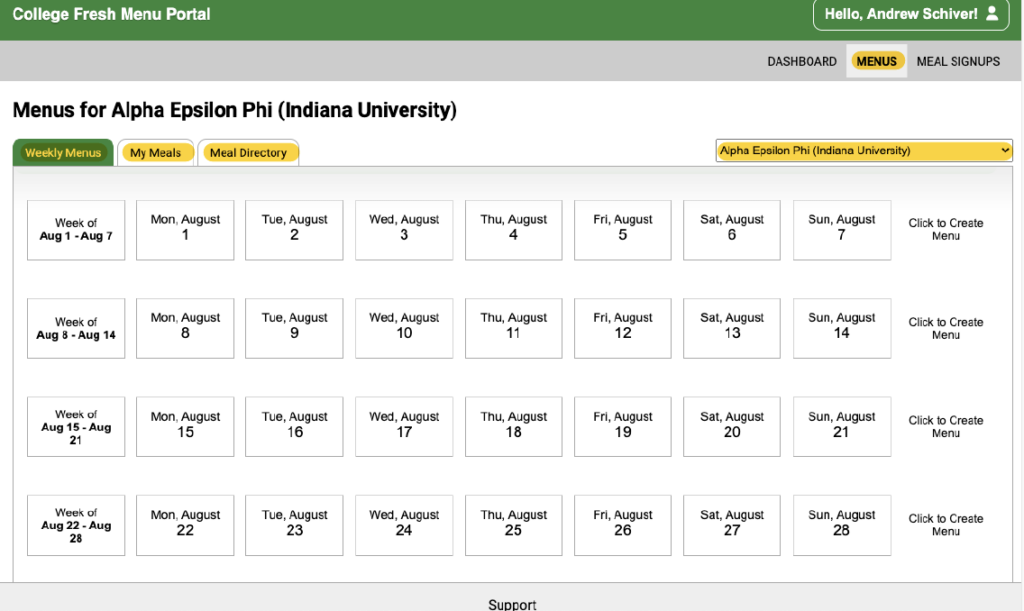Viewport: 1024px width, 611px height.
Task: Choose Fri, August 12 day box
Action: pyautogui.click(x=622, y=328)
